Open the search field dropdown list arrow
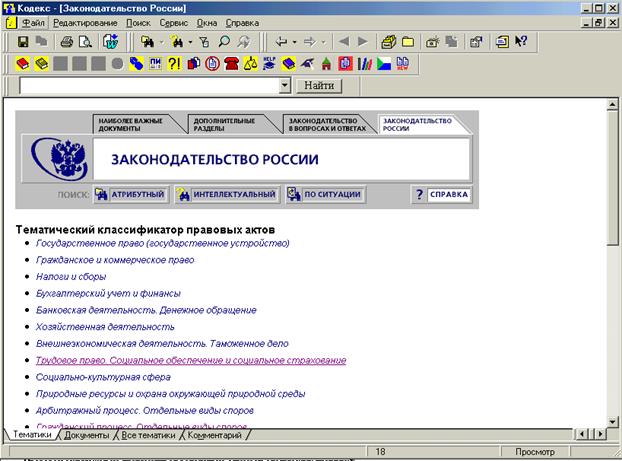This screenshot has width=622, height=461. coord(284,85)
